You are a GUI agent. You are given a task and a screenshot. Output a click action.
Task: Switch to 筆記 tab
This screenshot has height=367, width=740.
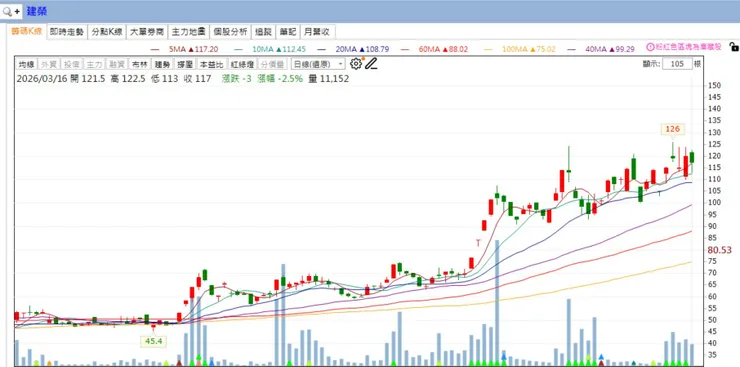(x=288, y=32)
